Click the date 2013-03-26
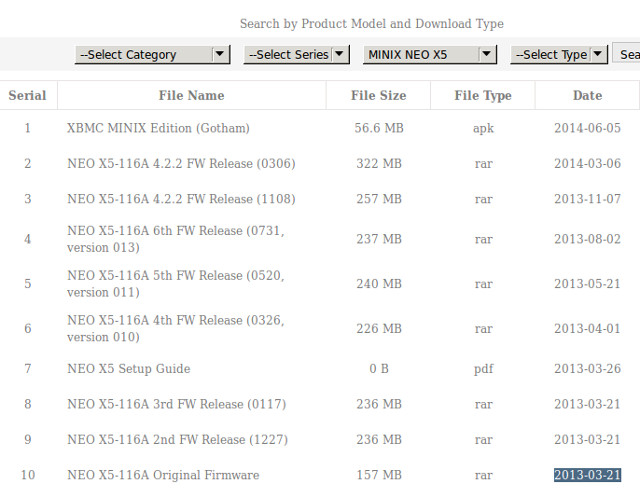This screenshot has width=640, height=498. [x=587, y=369]
